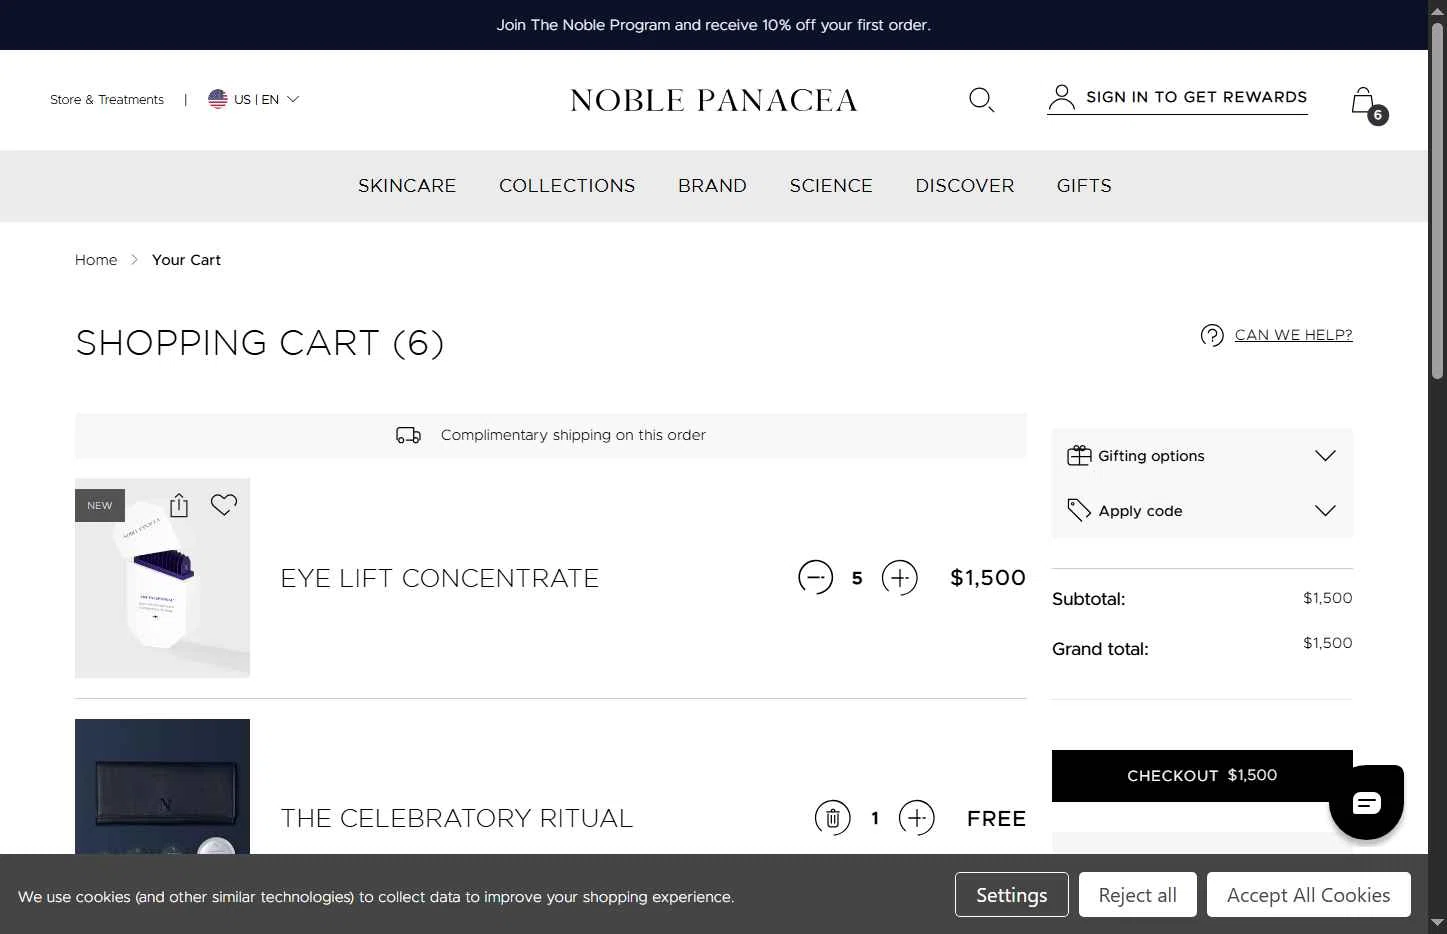
Task: Click the US flag icon
Action: [x=217, y=99]
